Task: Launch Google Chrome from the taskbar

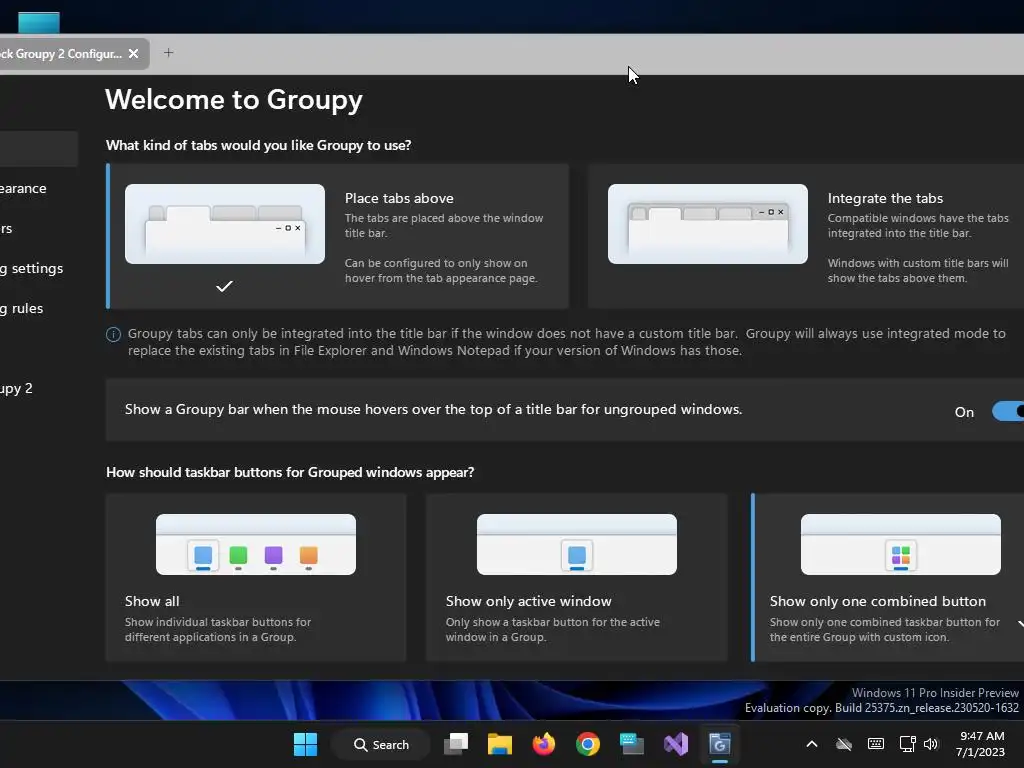Action: (x=588, y=744)
